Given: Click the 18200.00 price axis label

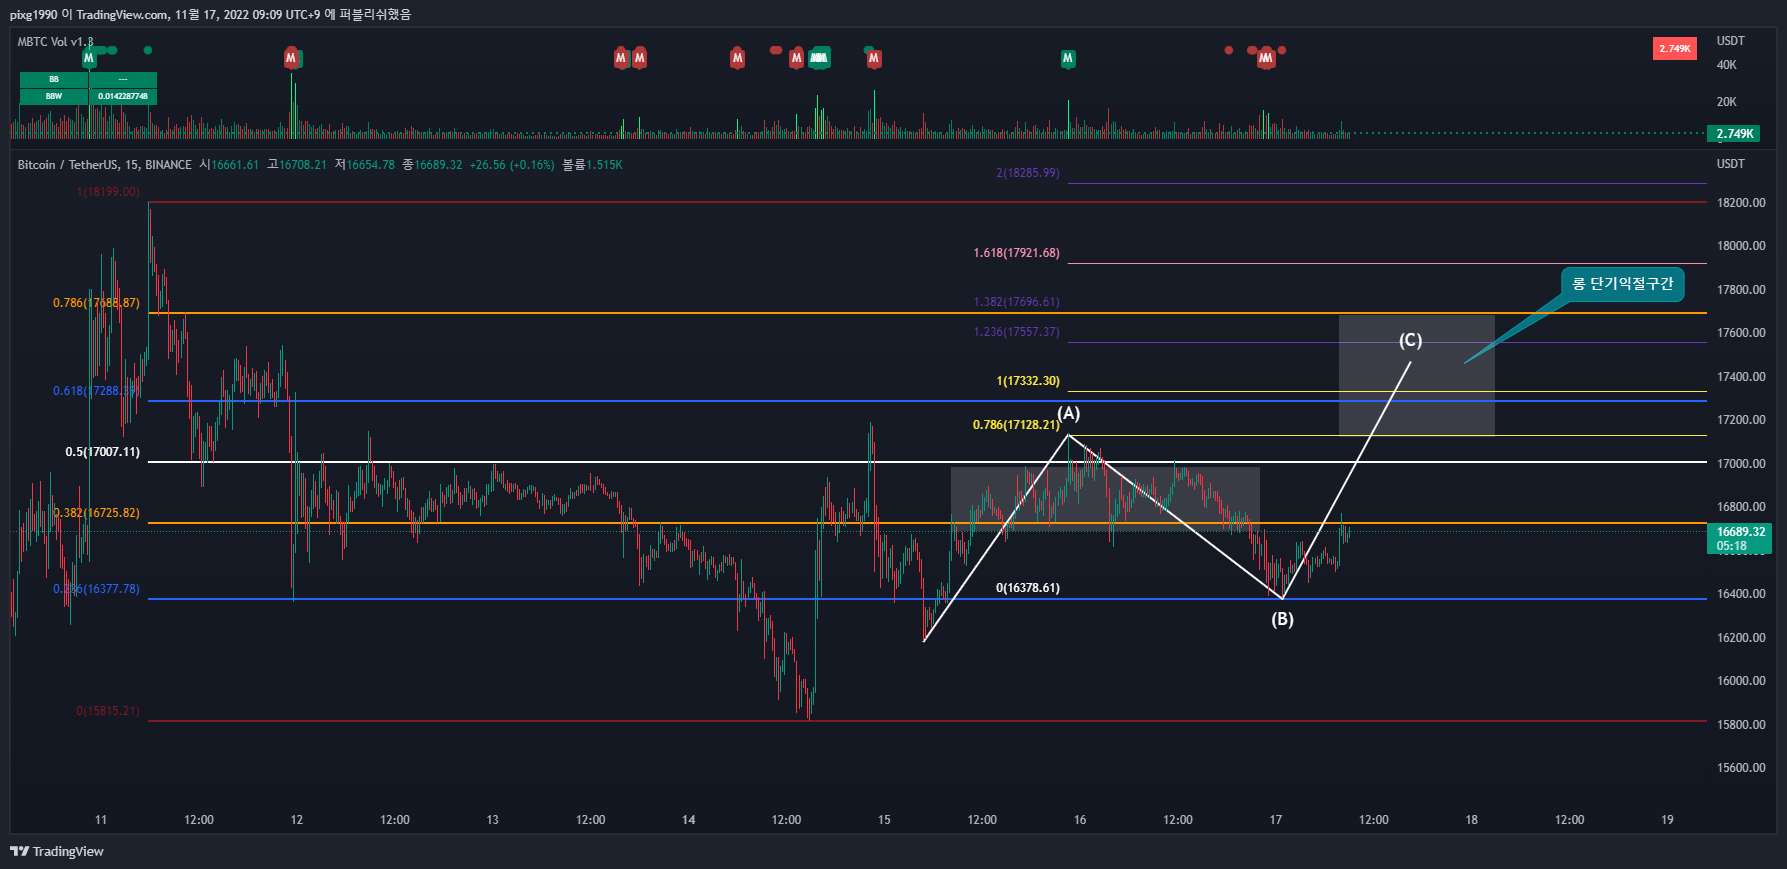Looking at the screenshot, I should pos(1741,203).
